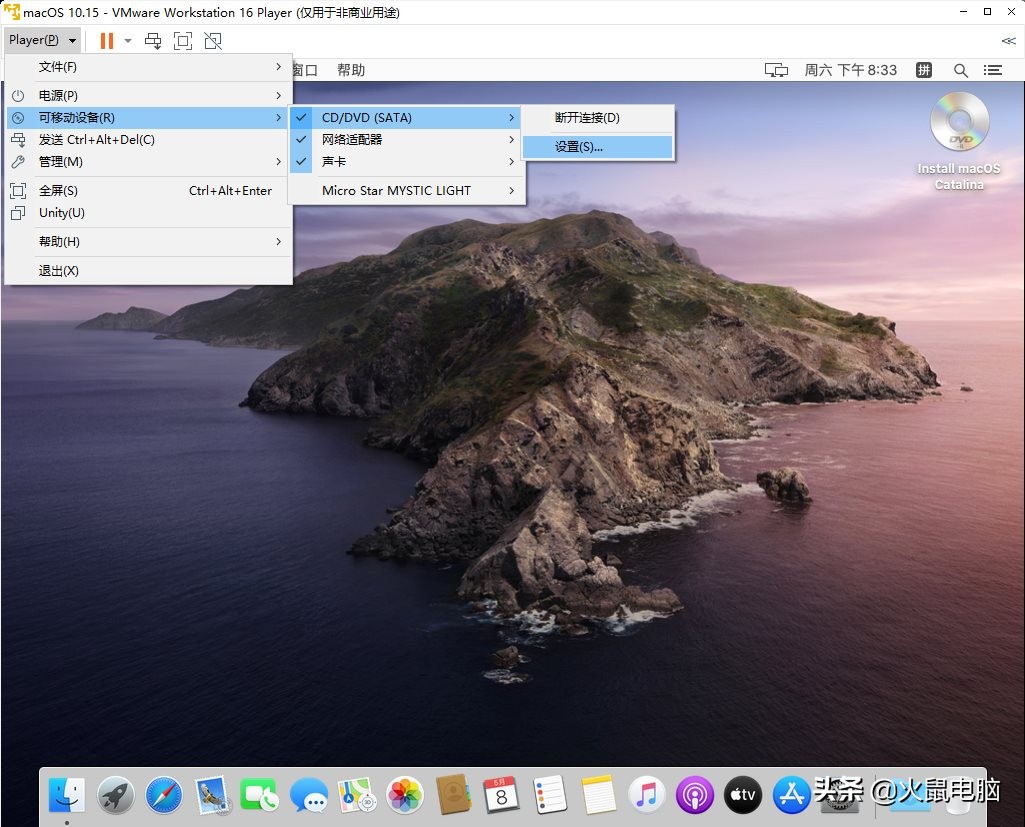
Task: Open Music from the Dock
Action: (x=647, y=795)
